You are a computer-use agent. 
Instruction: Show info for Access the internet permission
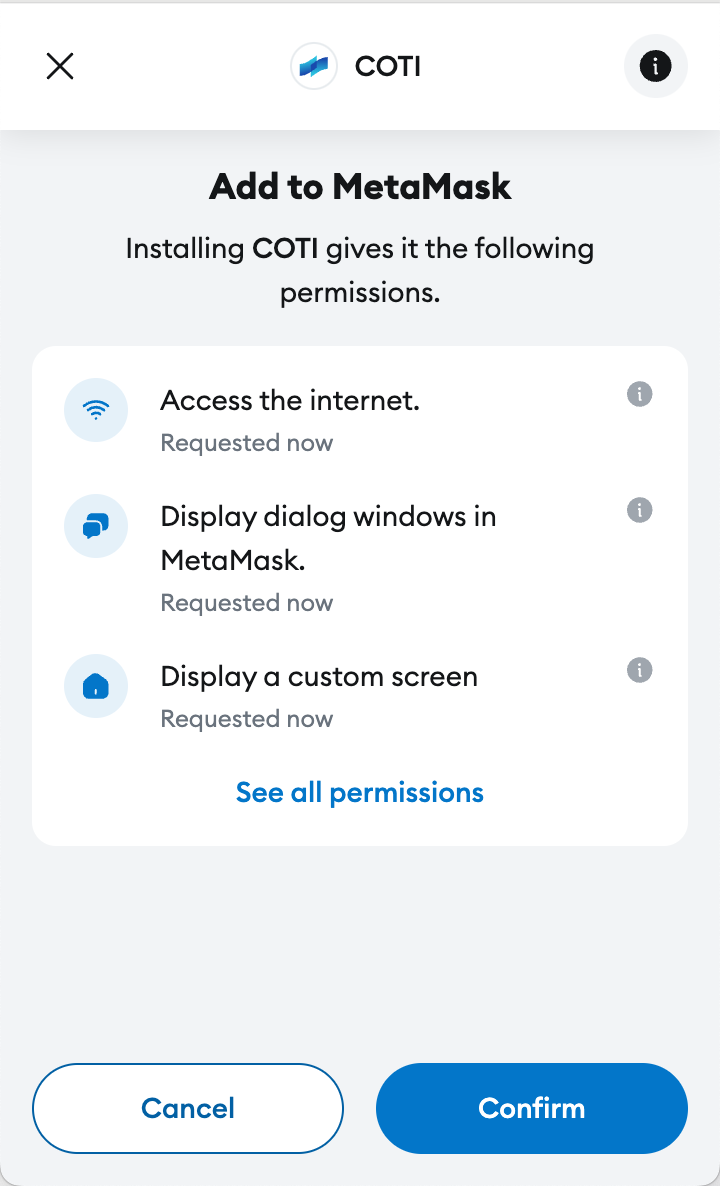click(x=640, y=394)
